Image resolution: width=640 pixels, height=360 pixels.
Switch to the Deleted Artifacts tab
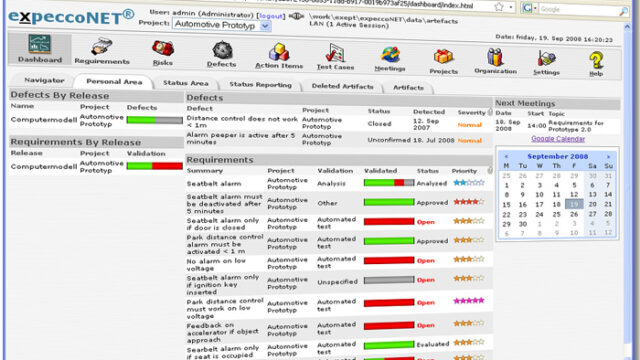click(x=342, y=86)
